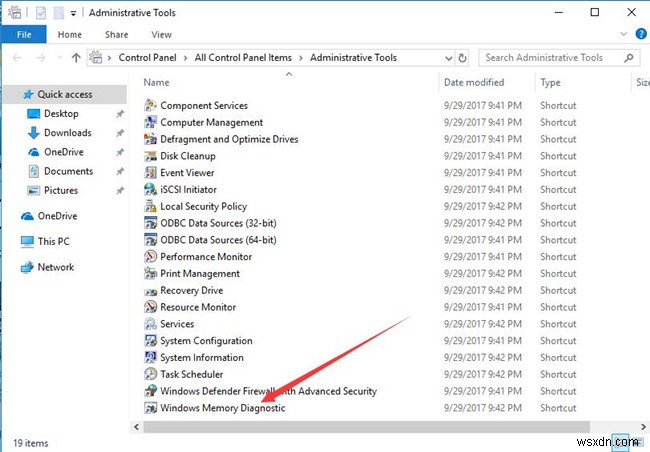The image size is (650, 452).
Task: Open Downloads in the navigation pane
Action: pos(68,133)
